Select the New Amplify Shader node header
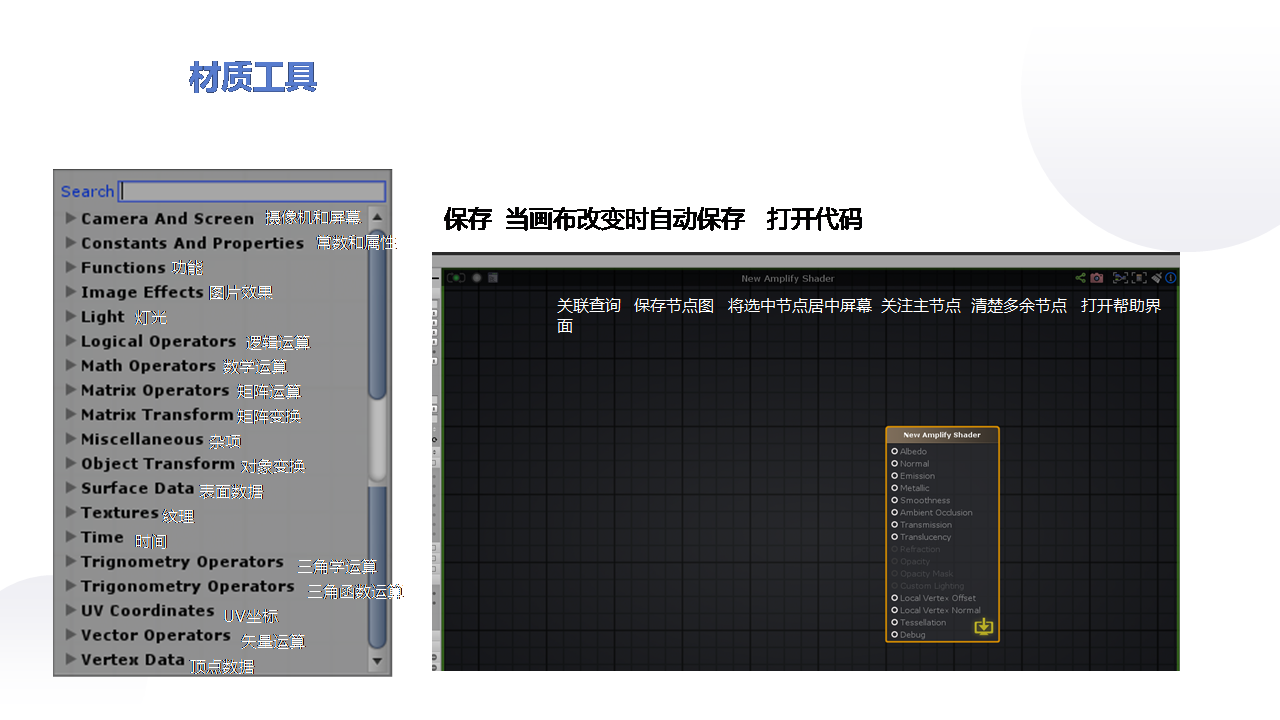Viewport: 1280px width, 720px height. click(942, 435)
